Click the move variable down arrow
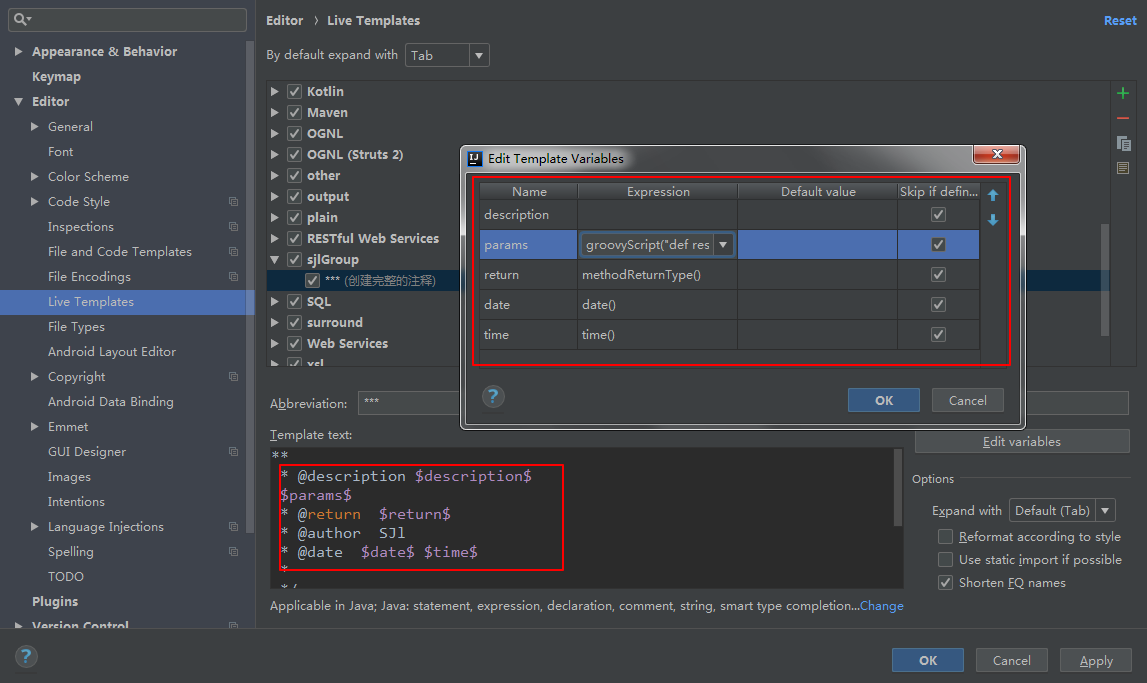Screen dimensions: 1147x683 point(993,220)
